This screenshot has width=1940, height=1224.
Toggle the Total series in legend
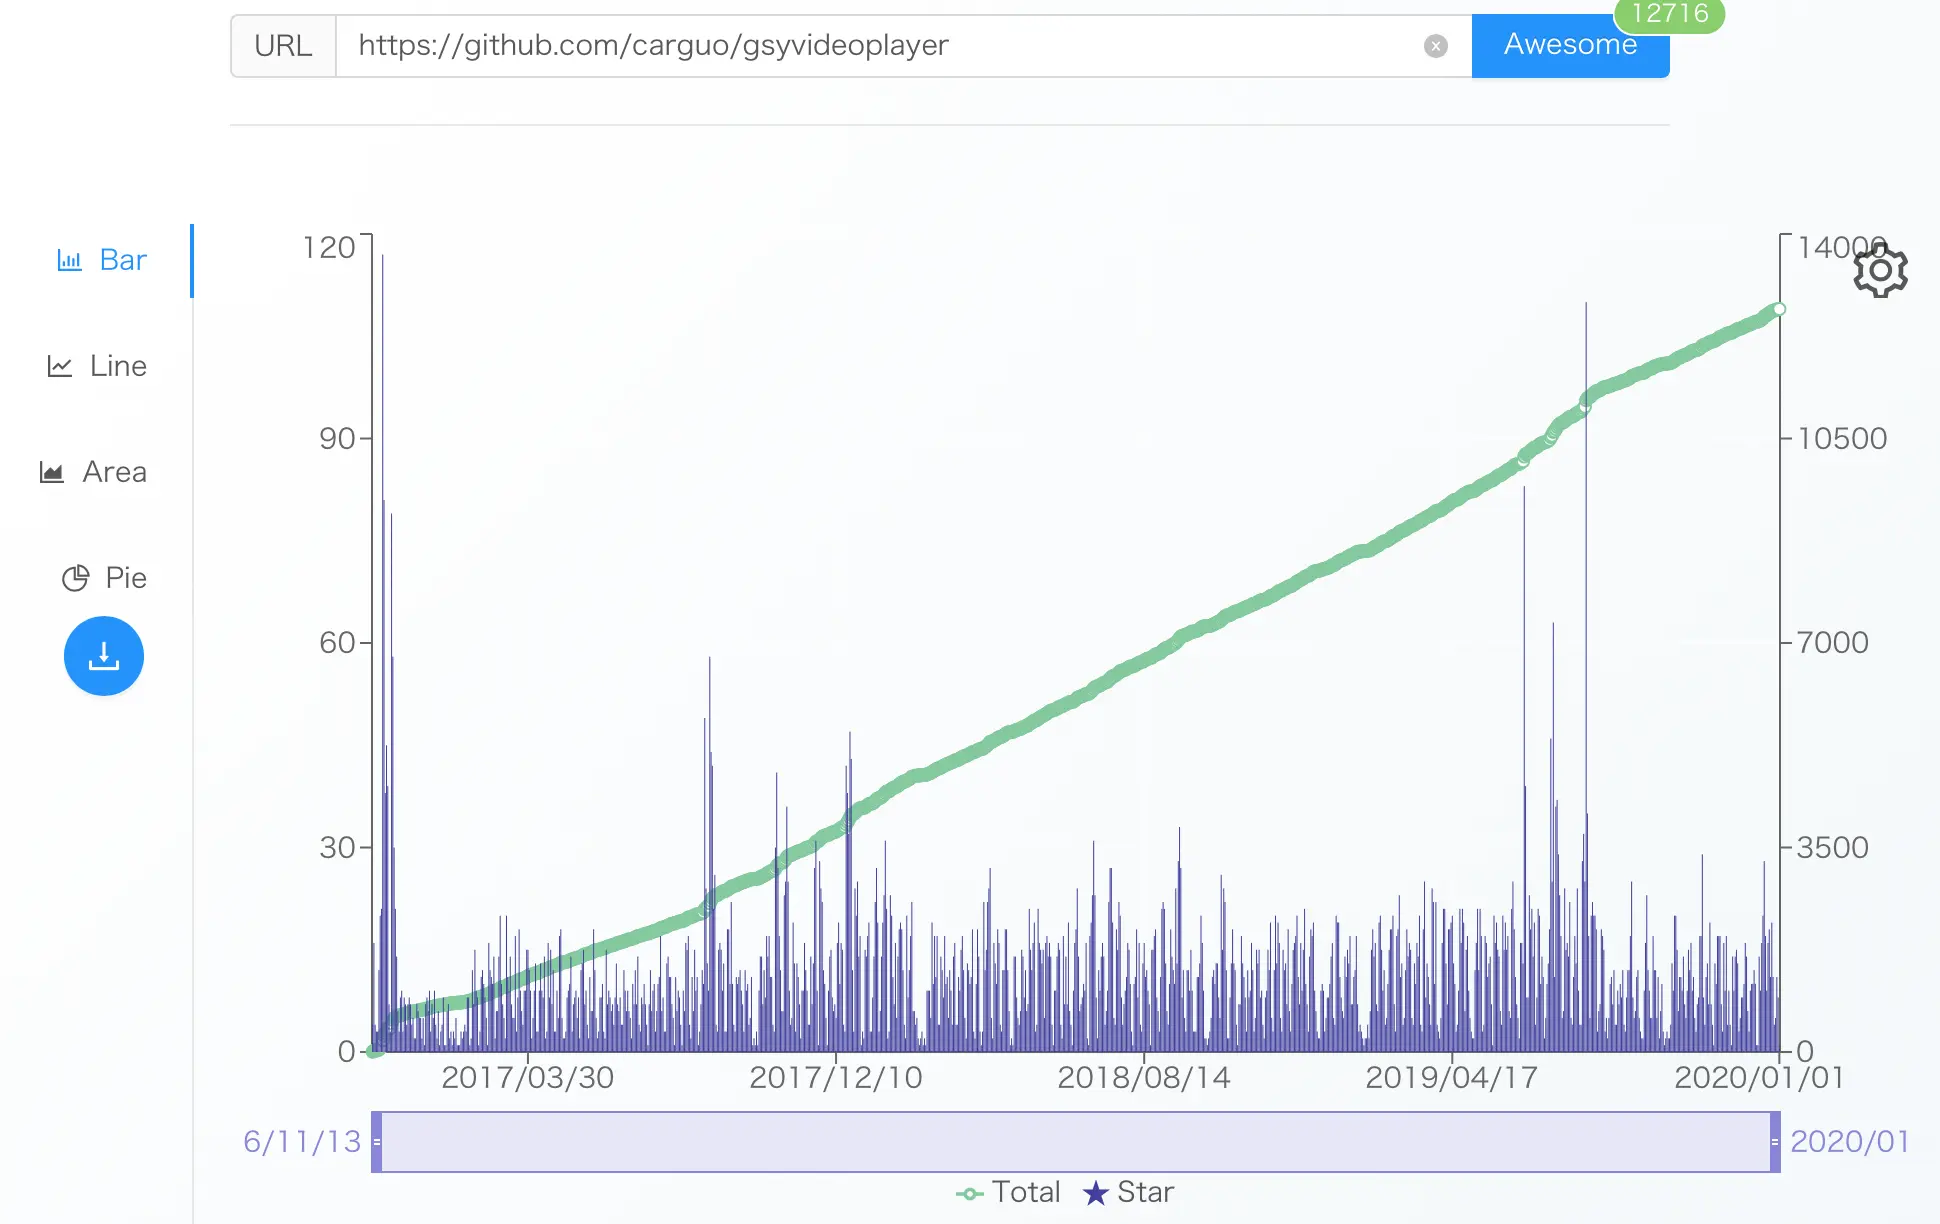point(1008,1192)
